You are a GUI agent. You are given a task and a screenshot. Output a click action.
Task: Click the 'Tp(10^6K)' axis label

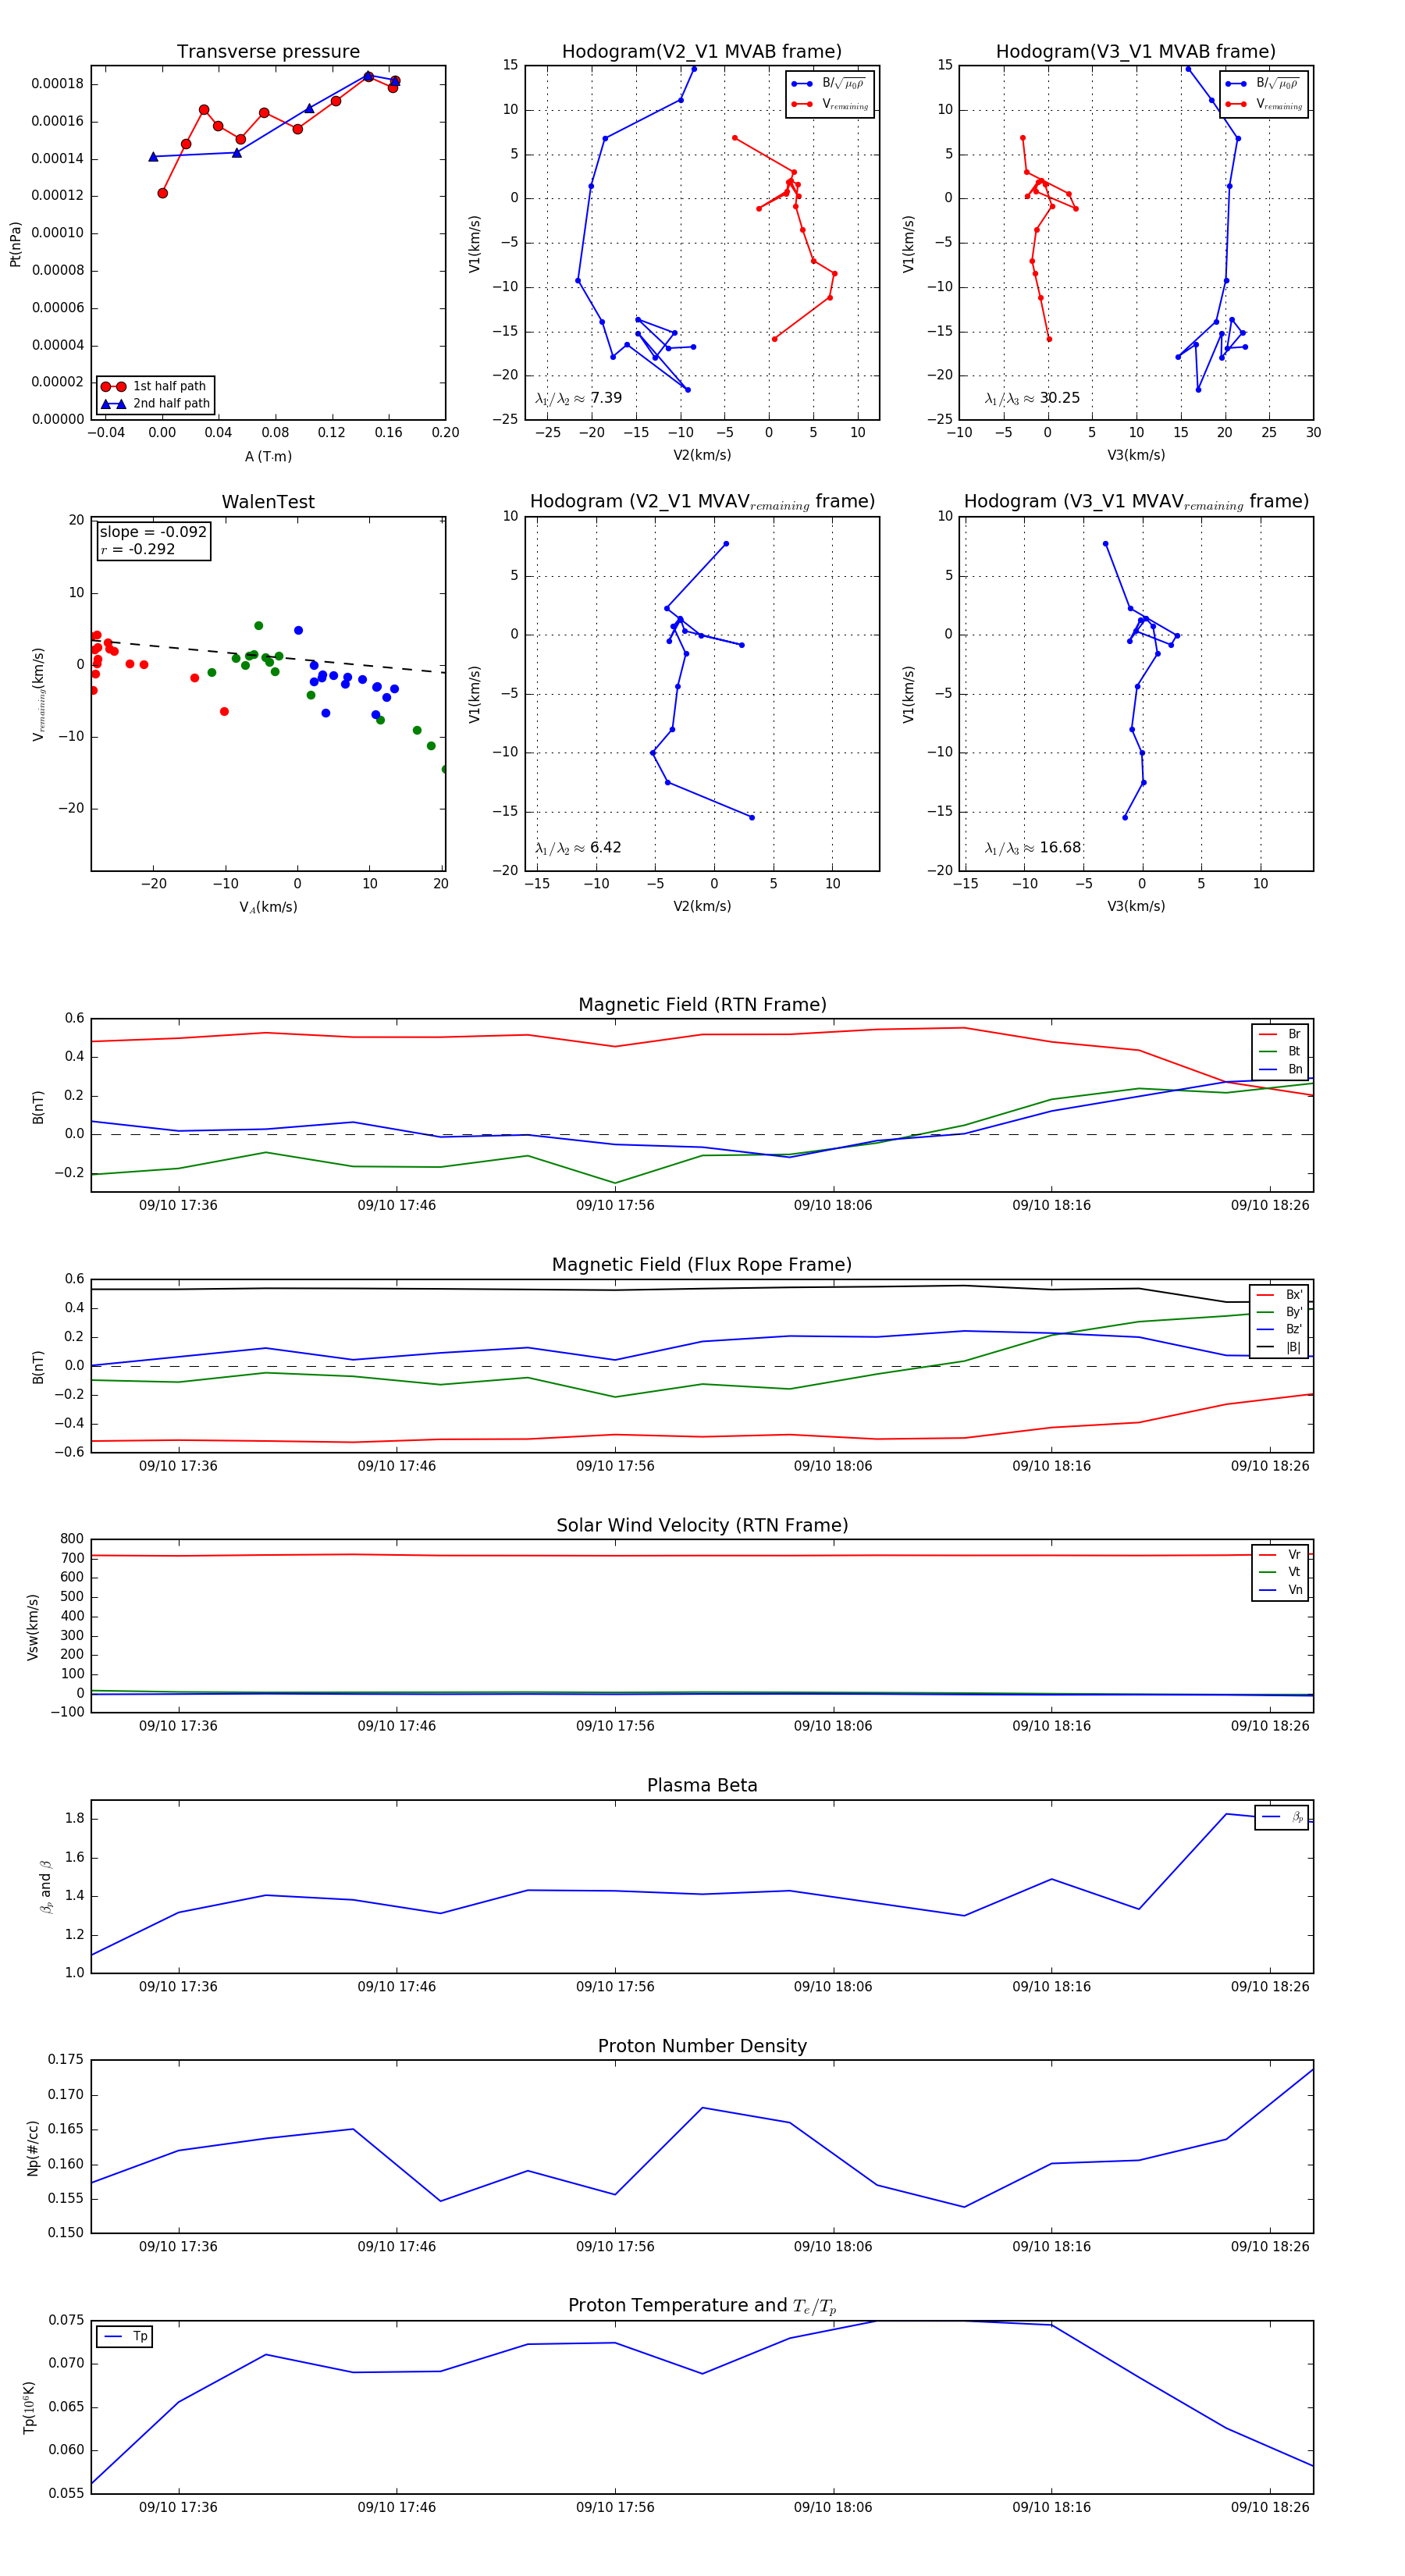29,2408
